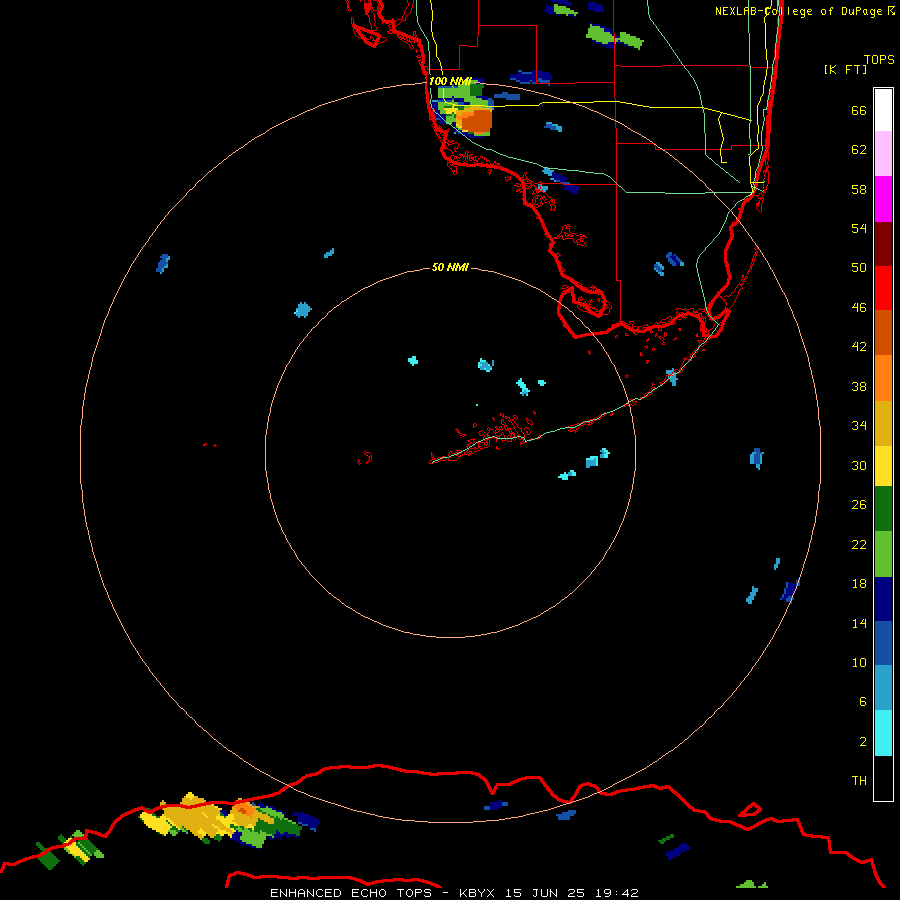The width and height of the screenshot is (900, 900).
Task: Click the 26 scale value
Action: (859, 505)
